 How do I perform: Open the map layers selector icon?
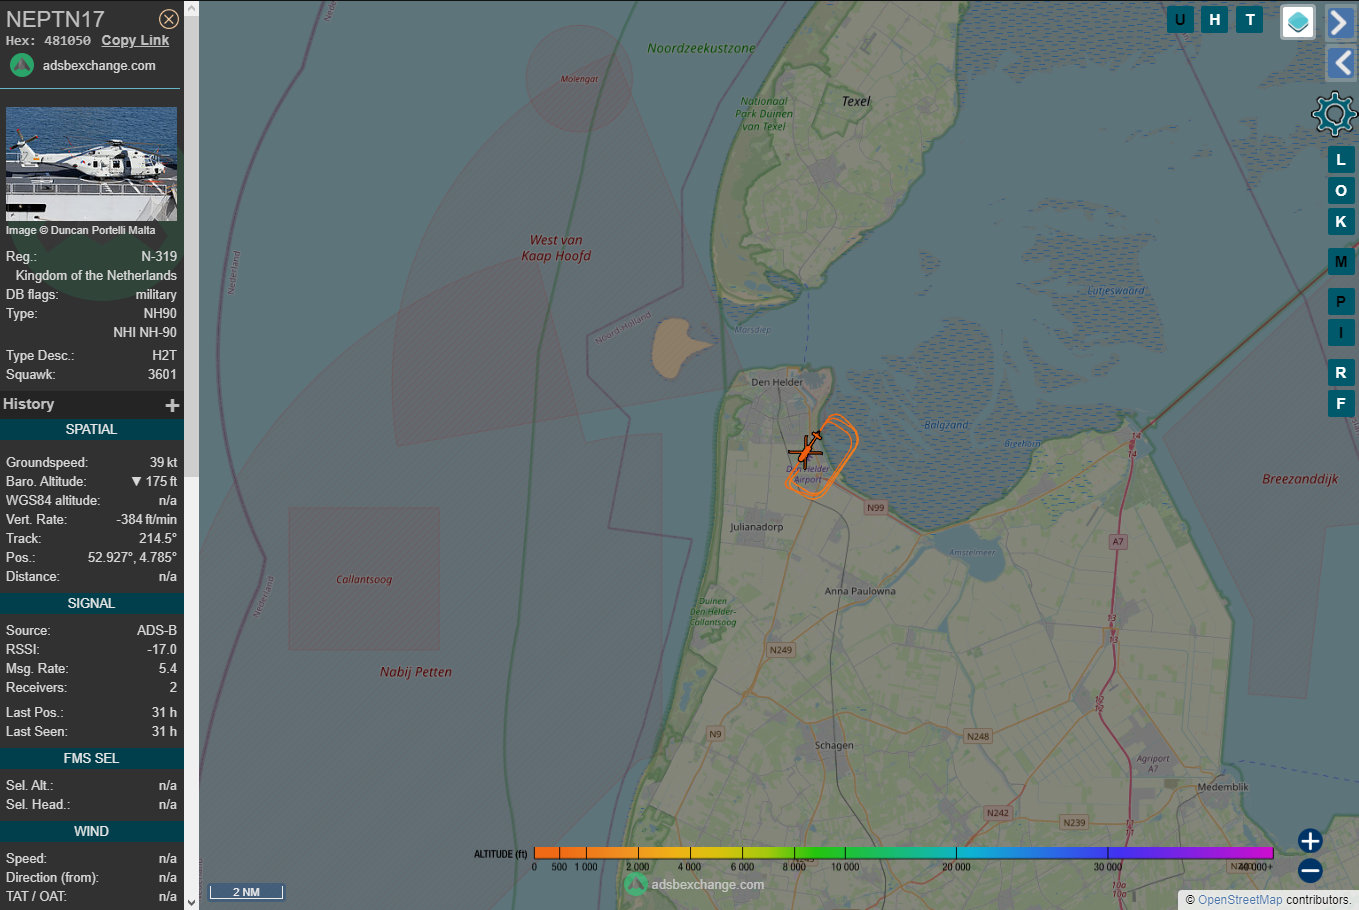1298,22
